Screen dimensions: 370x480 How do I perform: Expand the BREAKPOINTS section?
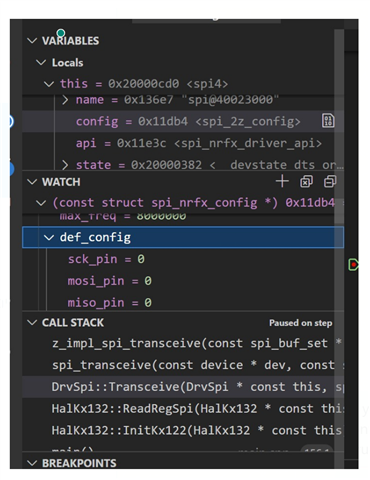click(x=32, y=463)
